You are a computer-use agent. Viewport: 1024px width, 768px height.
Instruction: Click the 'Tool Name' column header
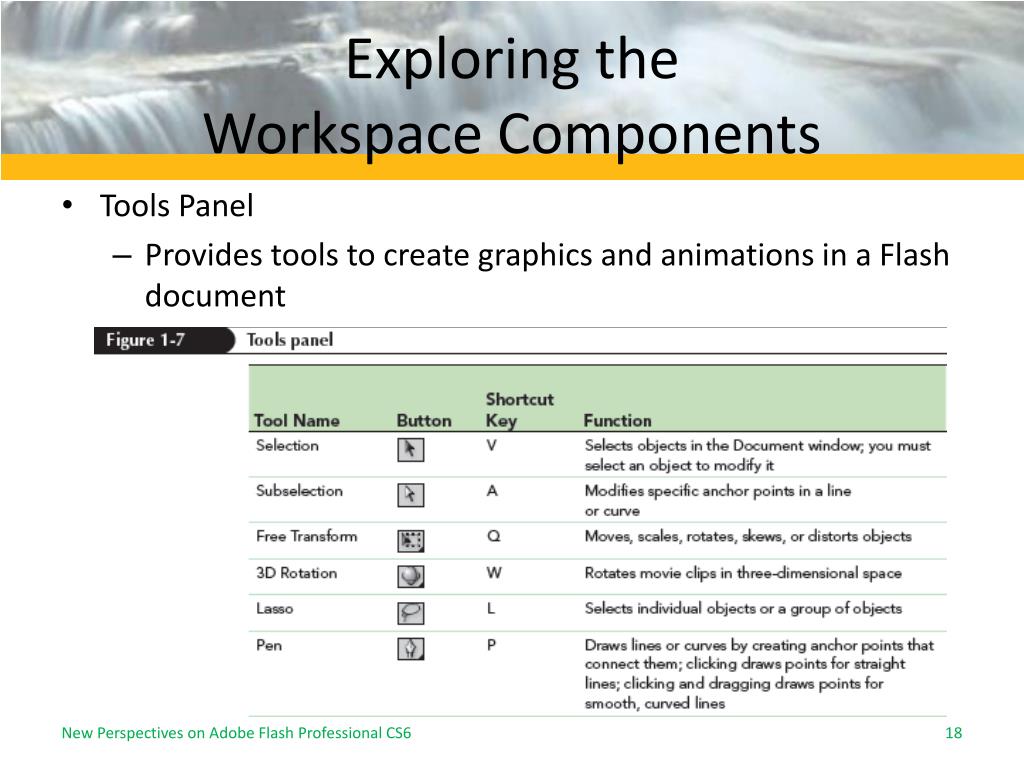click(x=296, y=421)
